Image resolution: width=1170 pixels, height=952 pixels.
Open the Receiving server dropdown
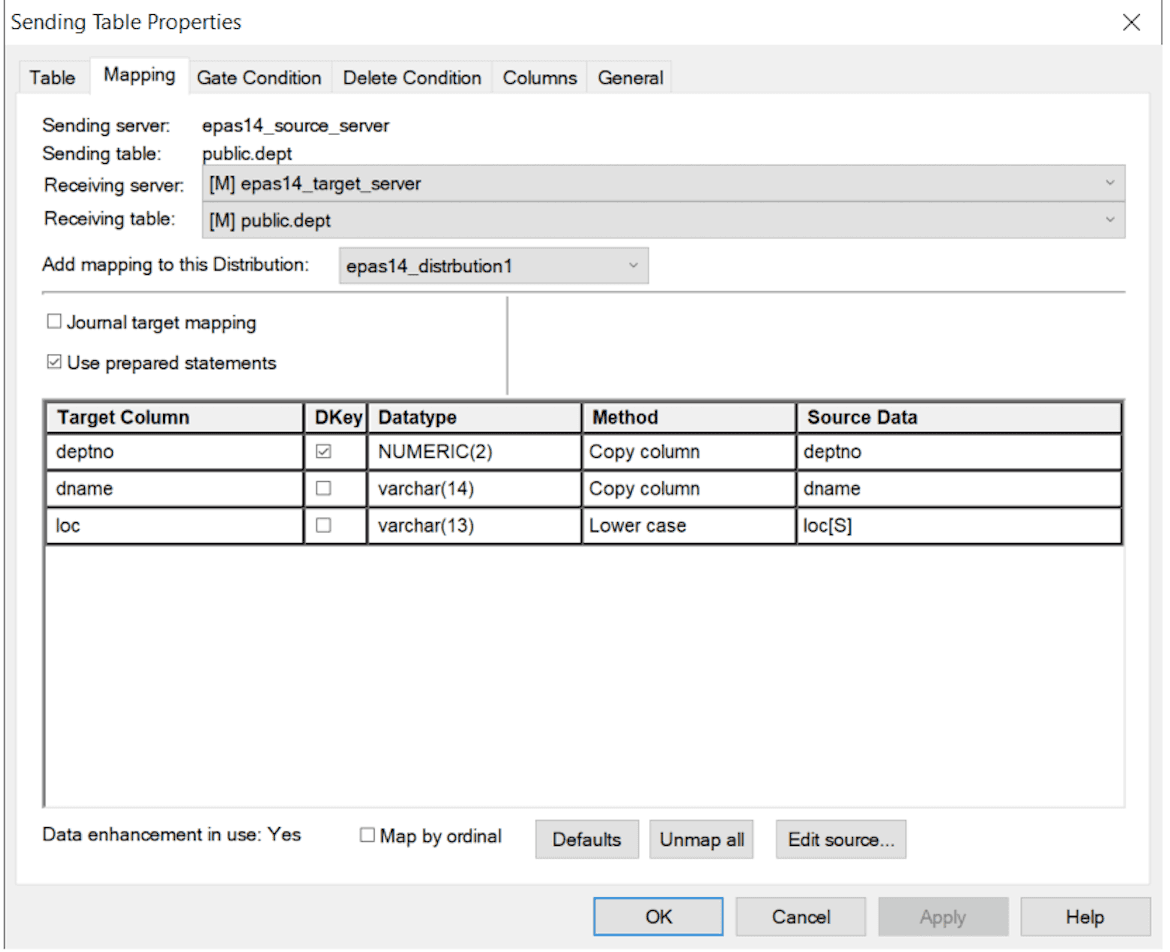pos(1110,183)
